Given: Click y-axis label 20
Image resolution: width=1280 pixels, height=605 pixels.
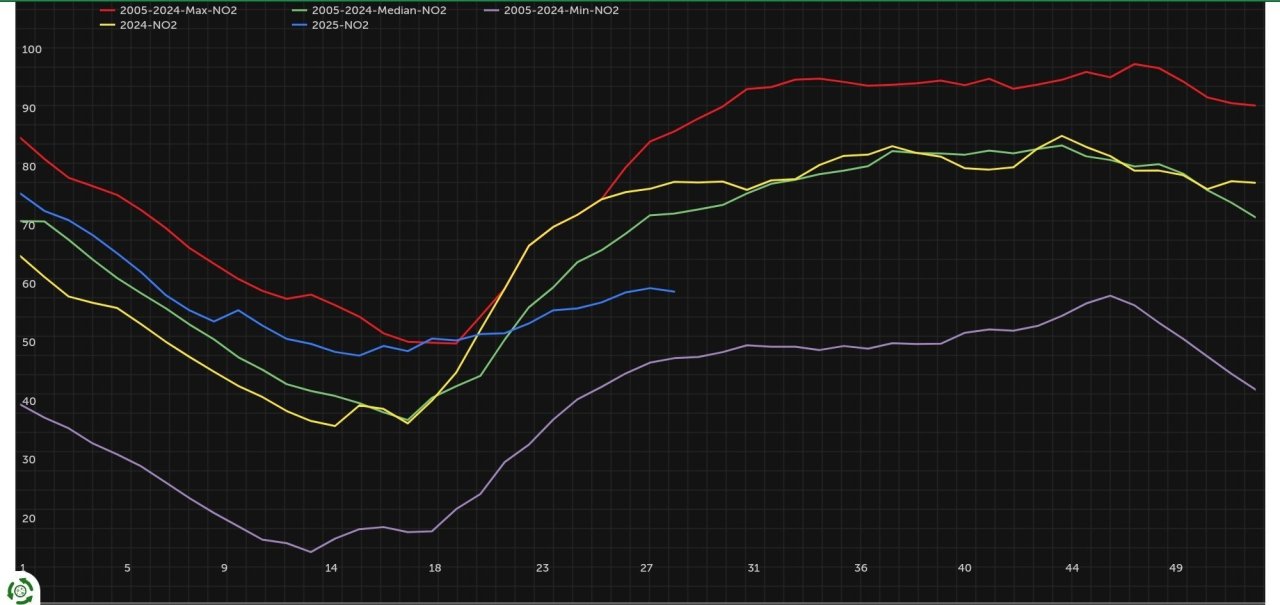Looking at the screenshot, I should tap(28, 519).
